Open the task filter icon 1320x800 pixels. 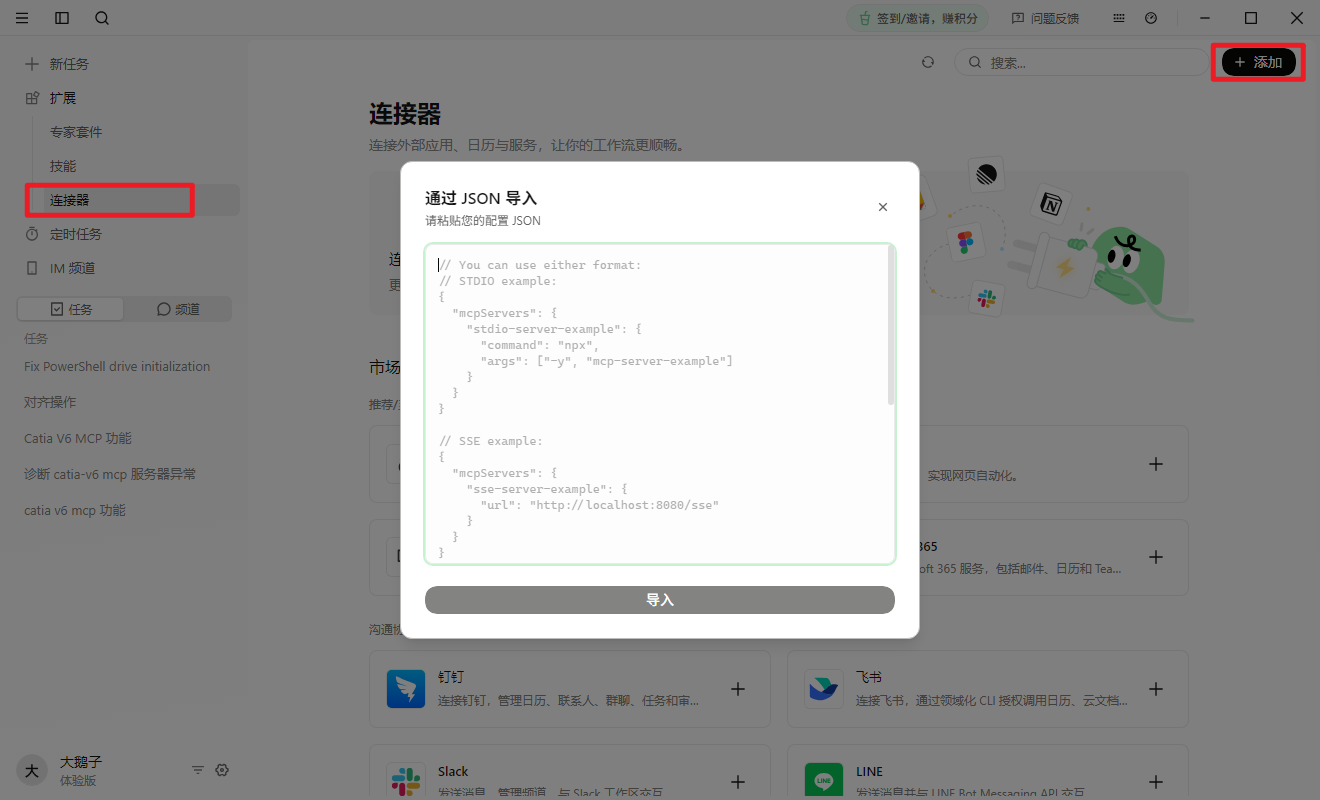point(198,770)
